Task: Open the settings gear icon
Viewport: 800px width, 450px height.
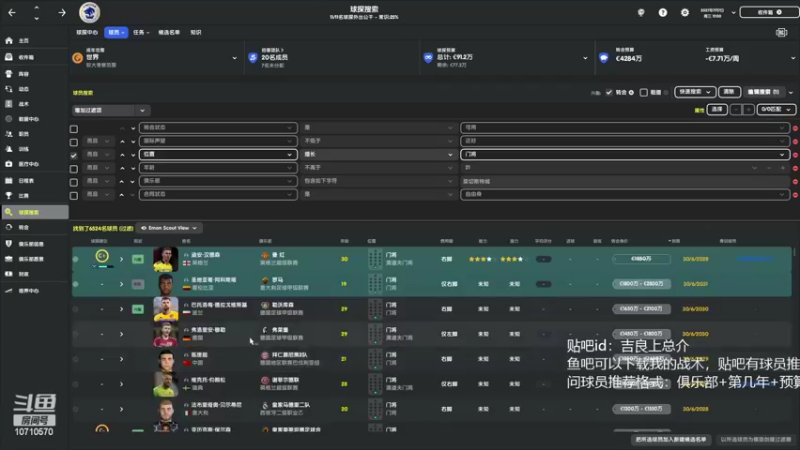Action: (685, 12)
